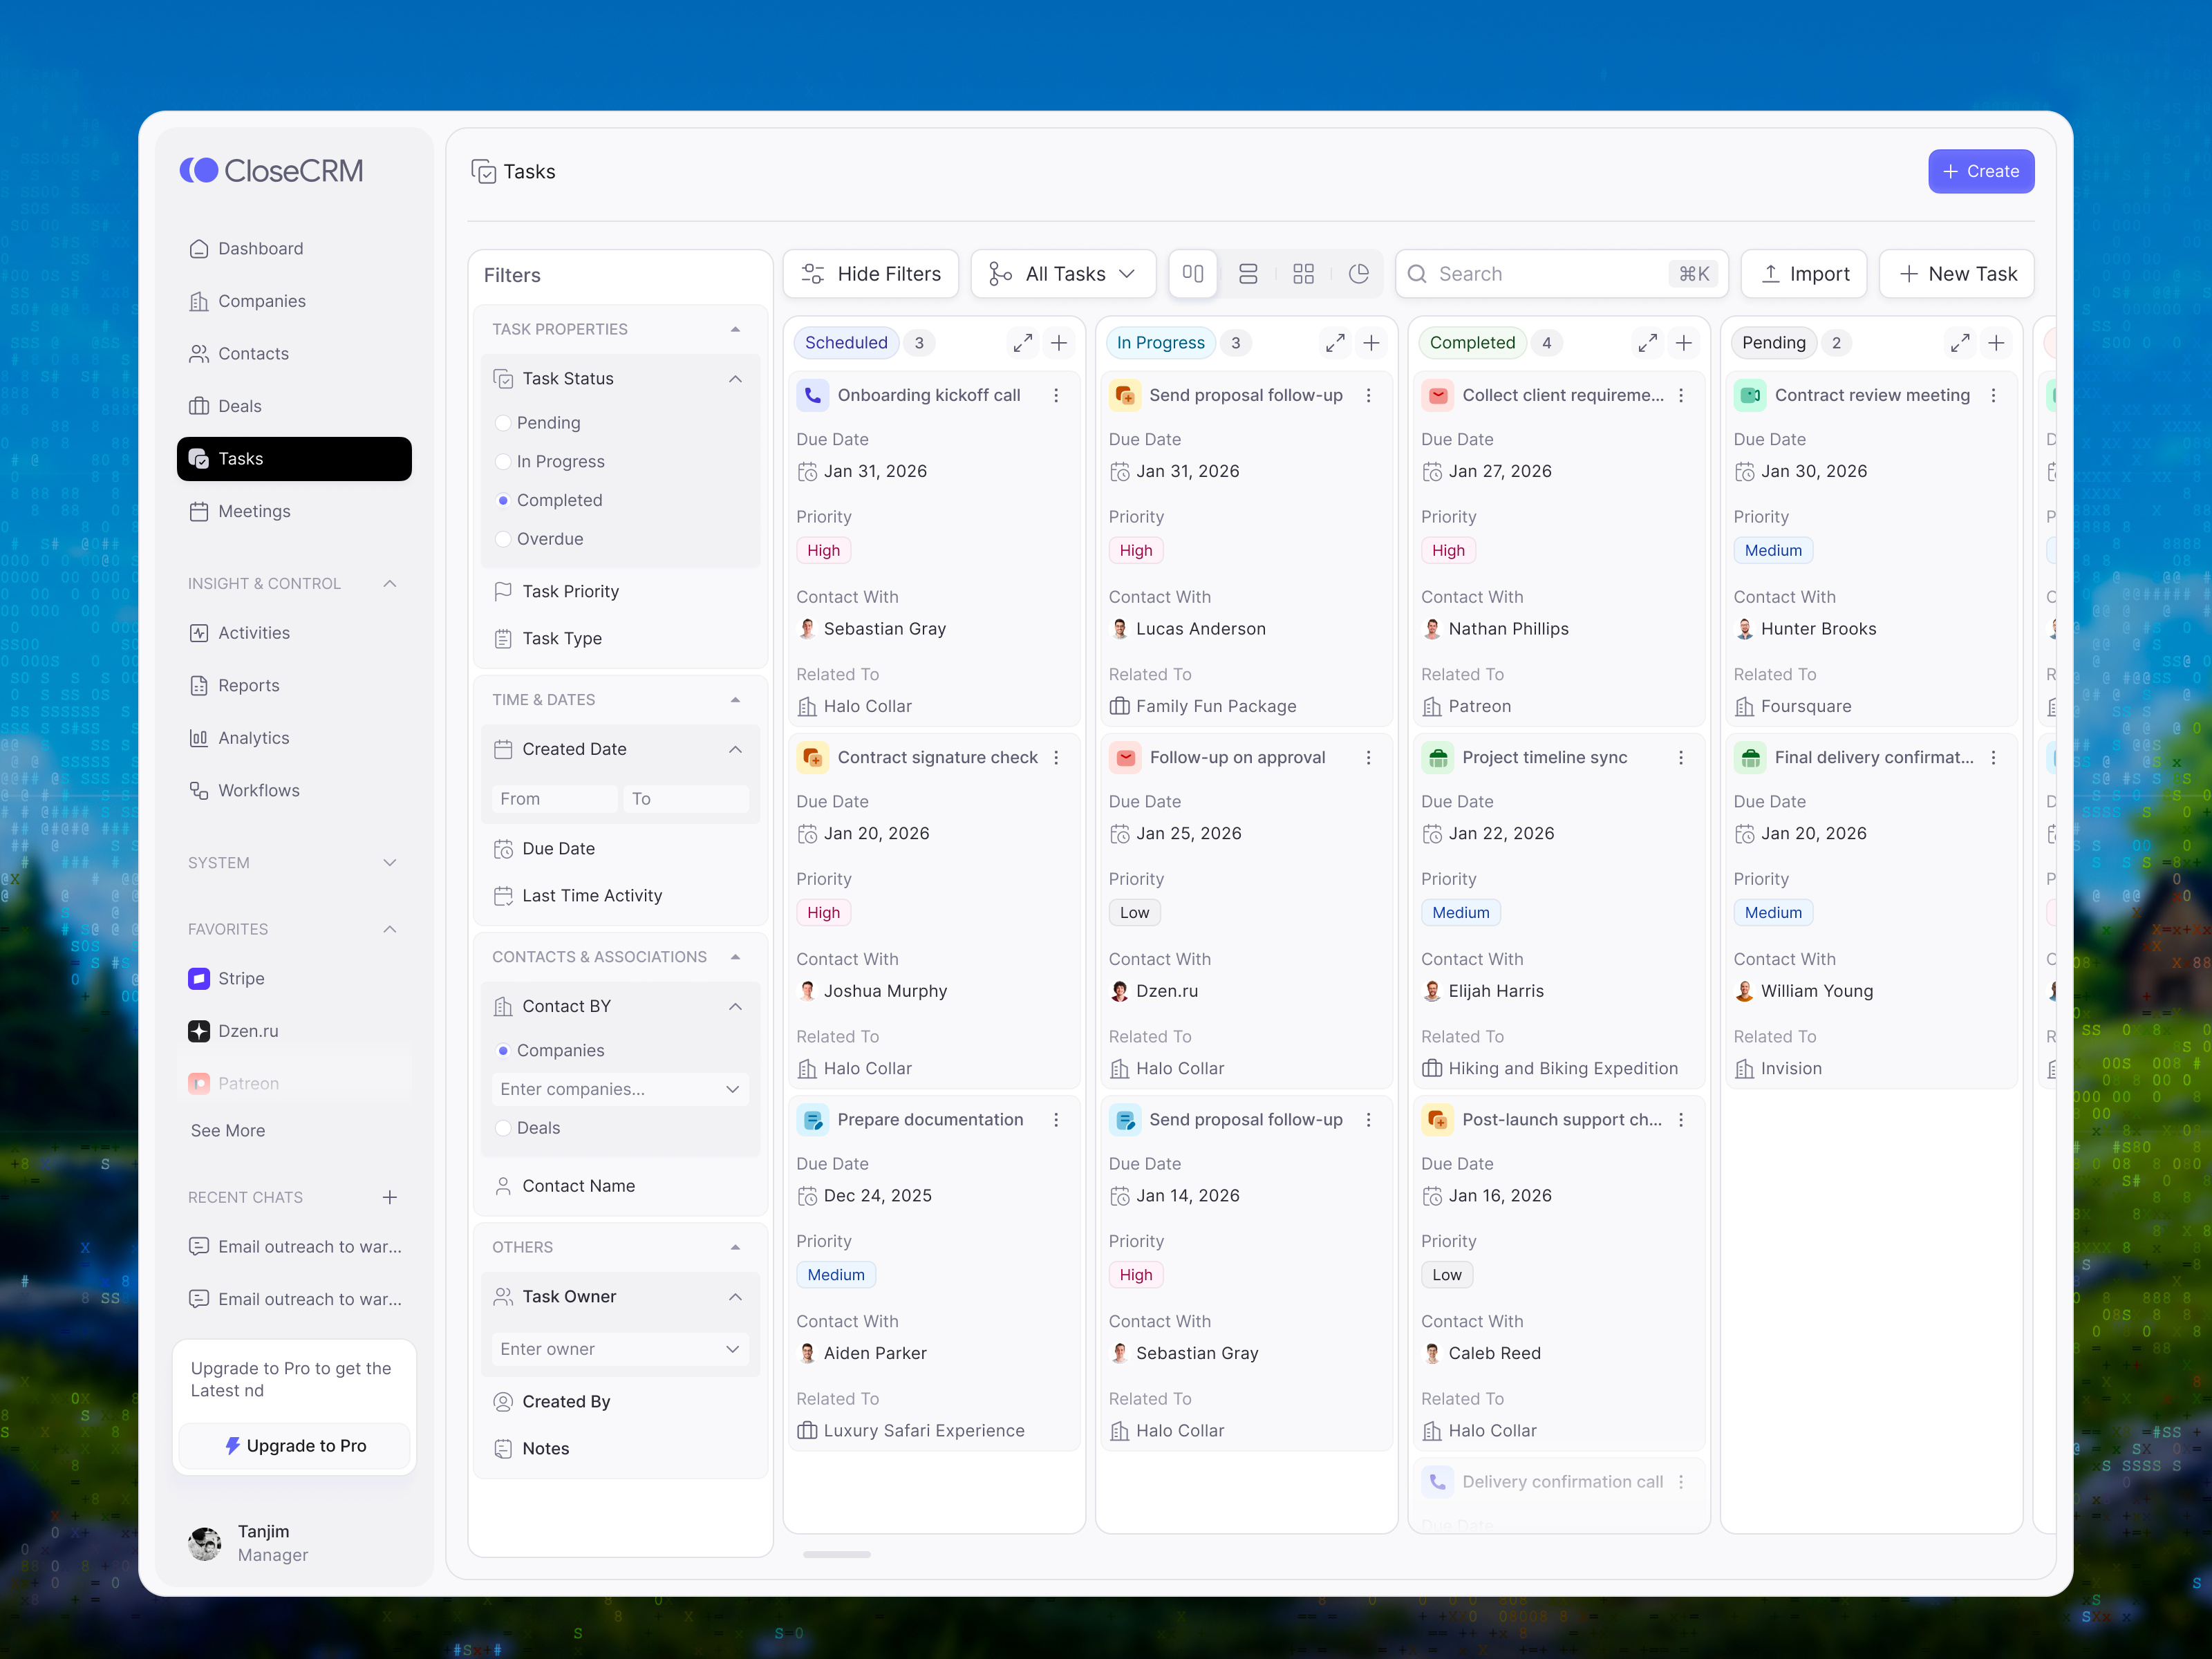Click the Created Date From field
Viewport: 2212px width, 1659px height.
(554, 798)
